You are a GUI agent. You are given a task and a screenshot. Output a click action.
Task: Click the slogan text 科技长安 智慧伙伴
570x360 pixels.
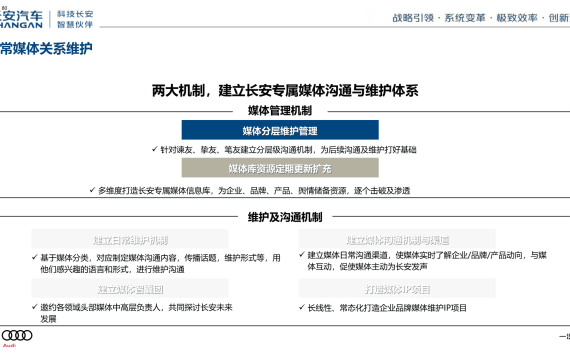point(75,19)
